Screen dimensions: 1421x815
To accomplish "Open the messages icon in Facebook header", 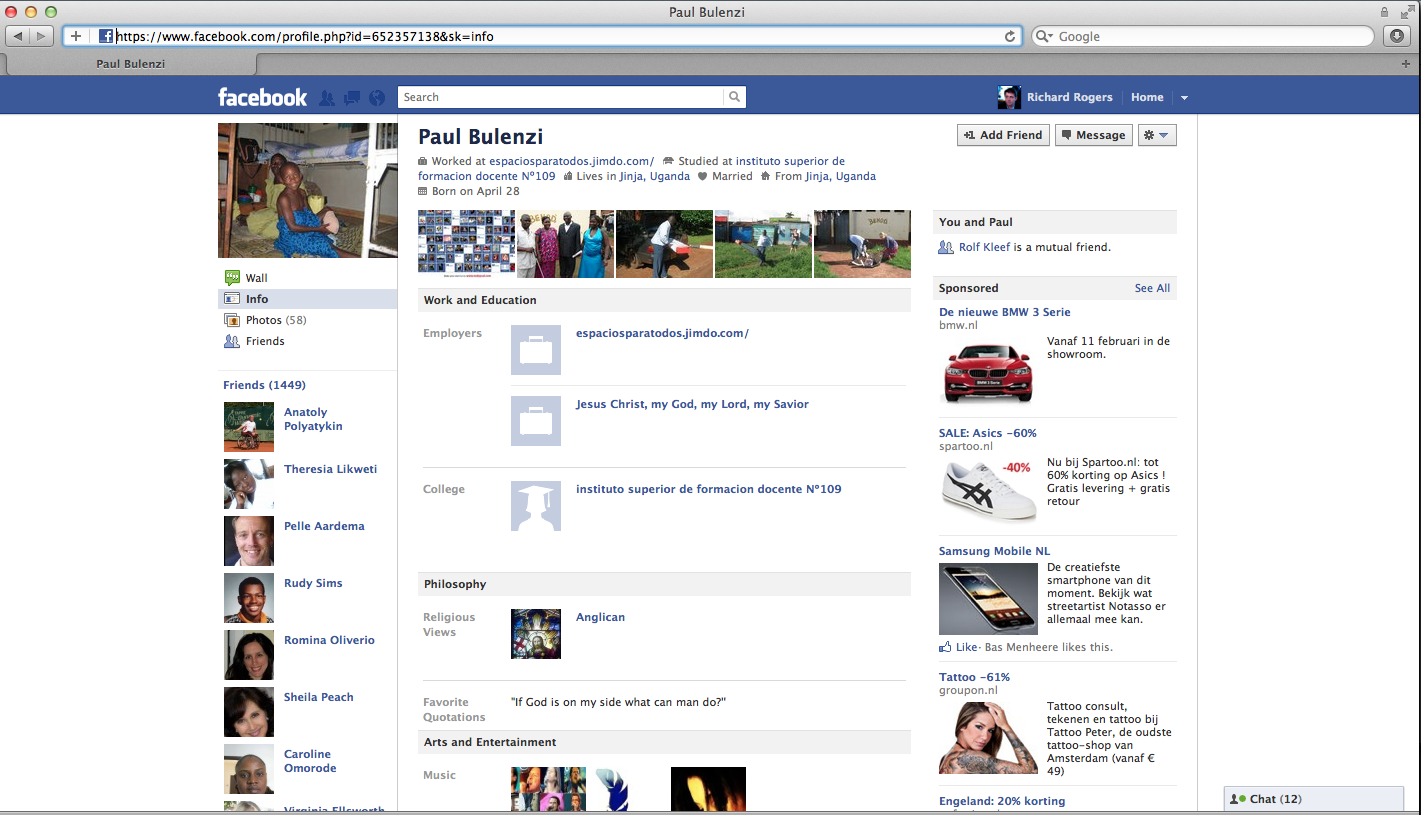I will pyautogui.click(x=352, y=98).
